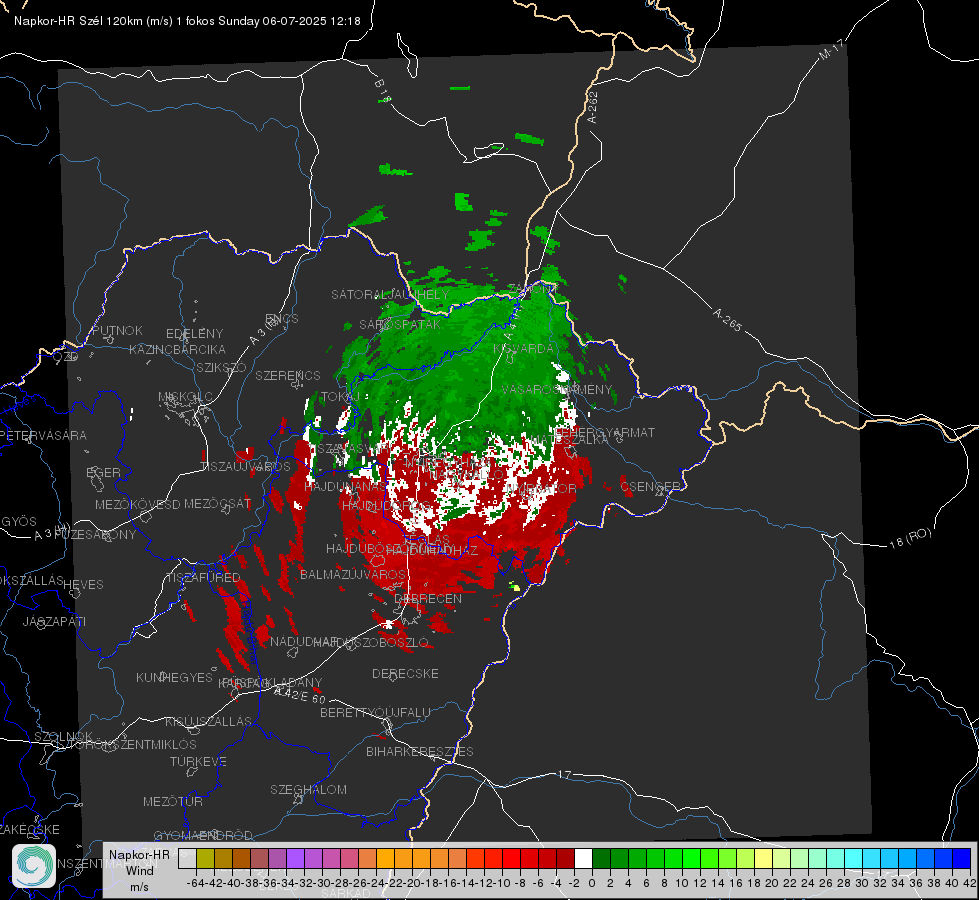Select the dark green legend swatch between 0 and 2

click(x=601, y=858)
